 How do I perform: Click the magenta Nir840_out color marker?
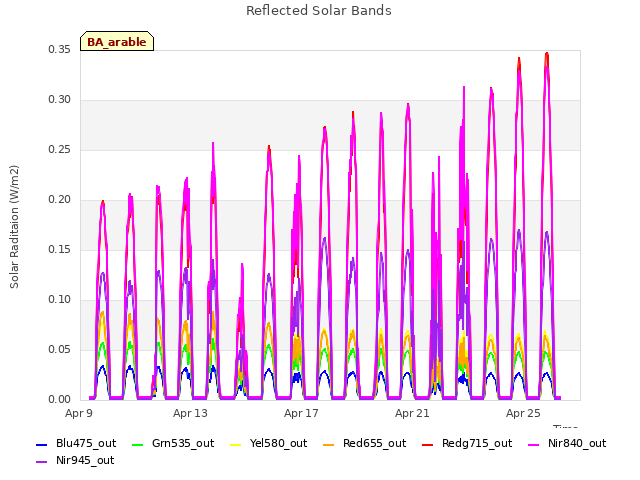[534, 444]
